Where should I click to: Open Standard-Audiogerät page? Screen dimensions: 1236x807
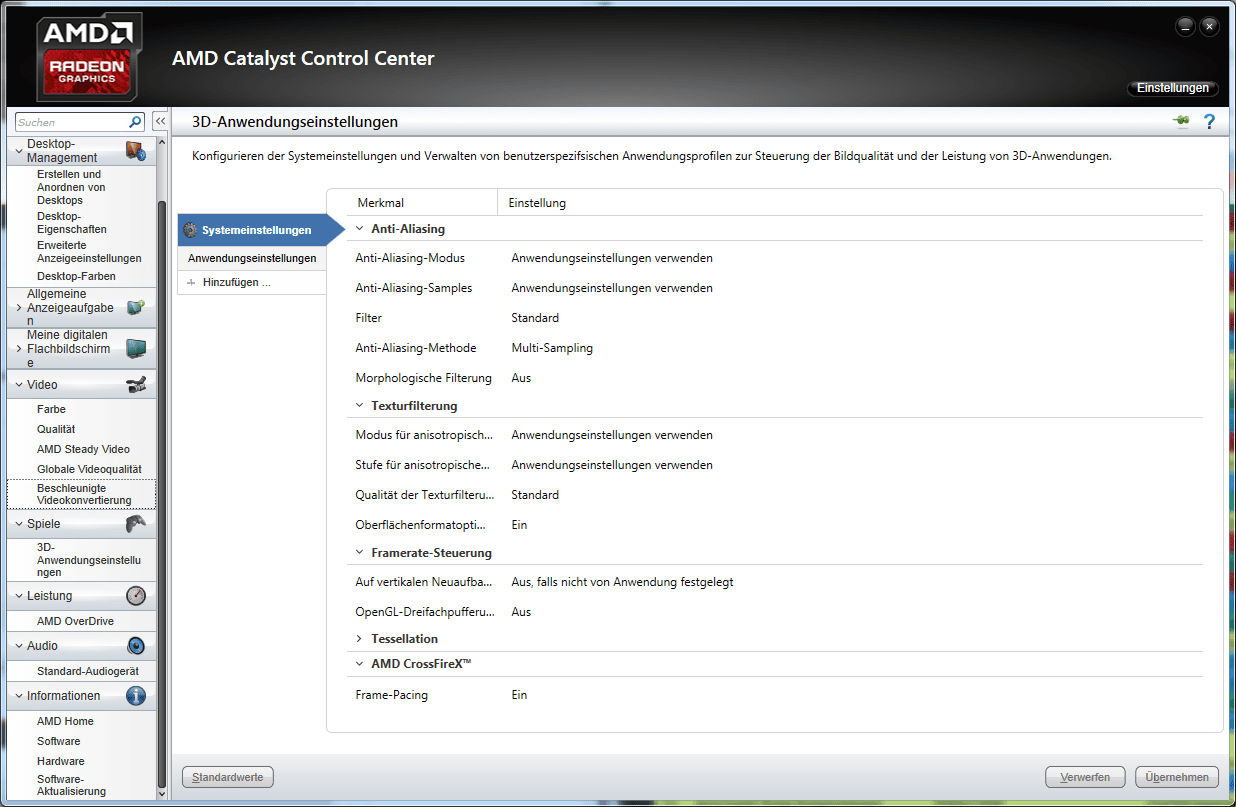click(88, 671)
